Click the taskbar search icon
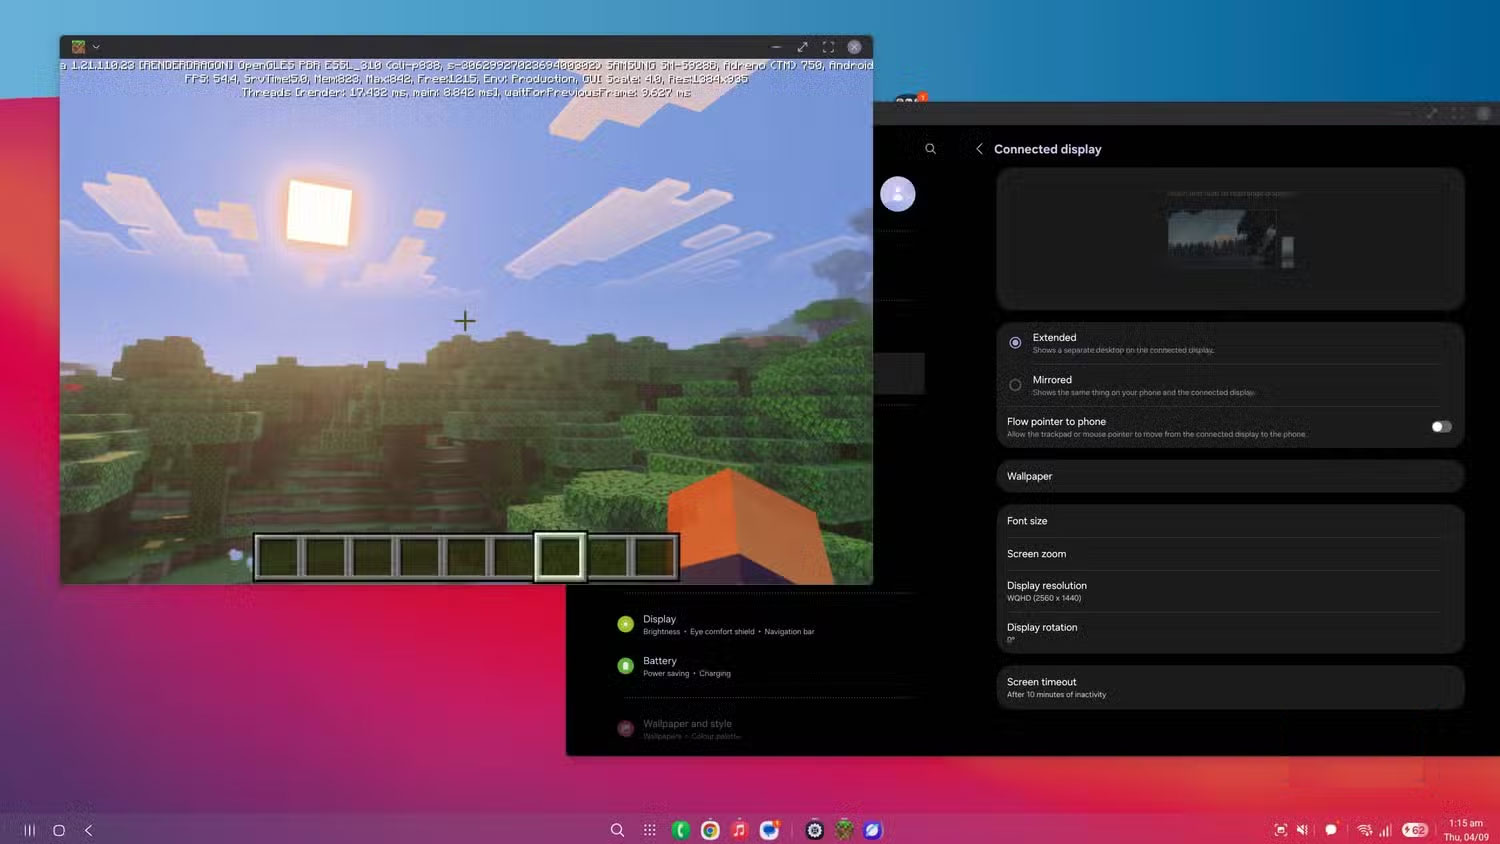 [617, 830]
